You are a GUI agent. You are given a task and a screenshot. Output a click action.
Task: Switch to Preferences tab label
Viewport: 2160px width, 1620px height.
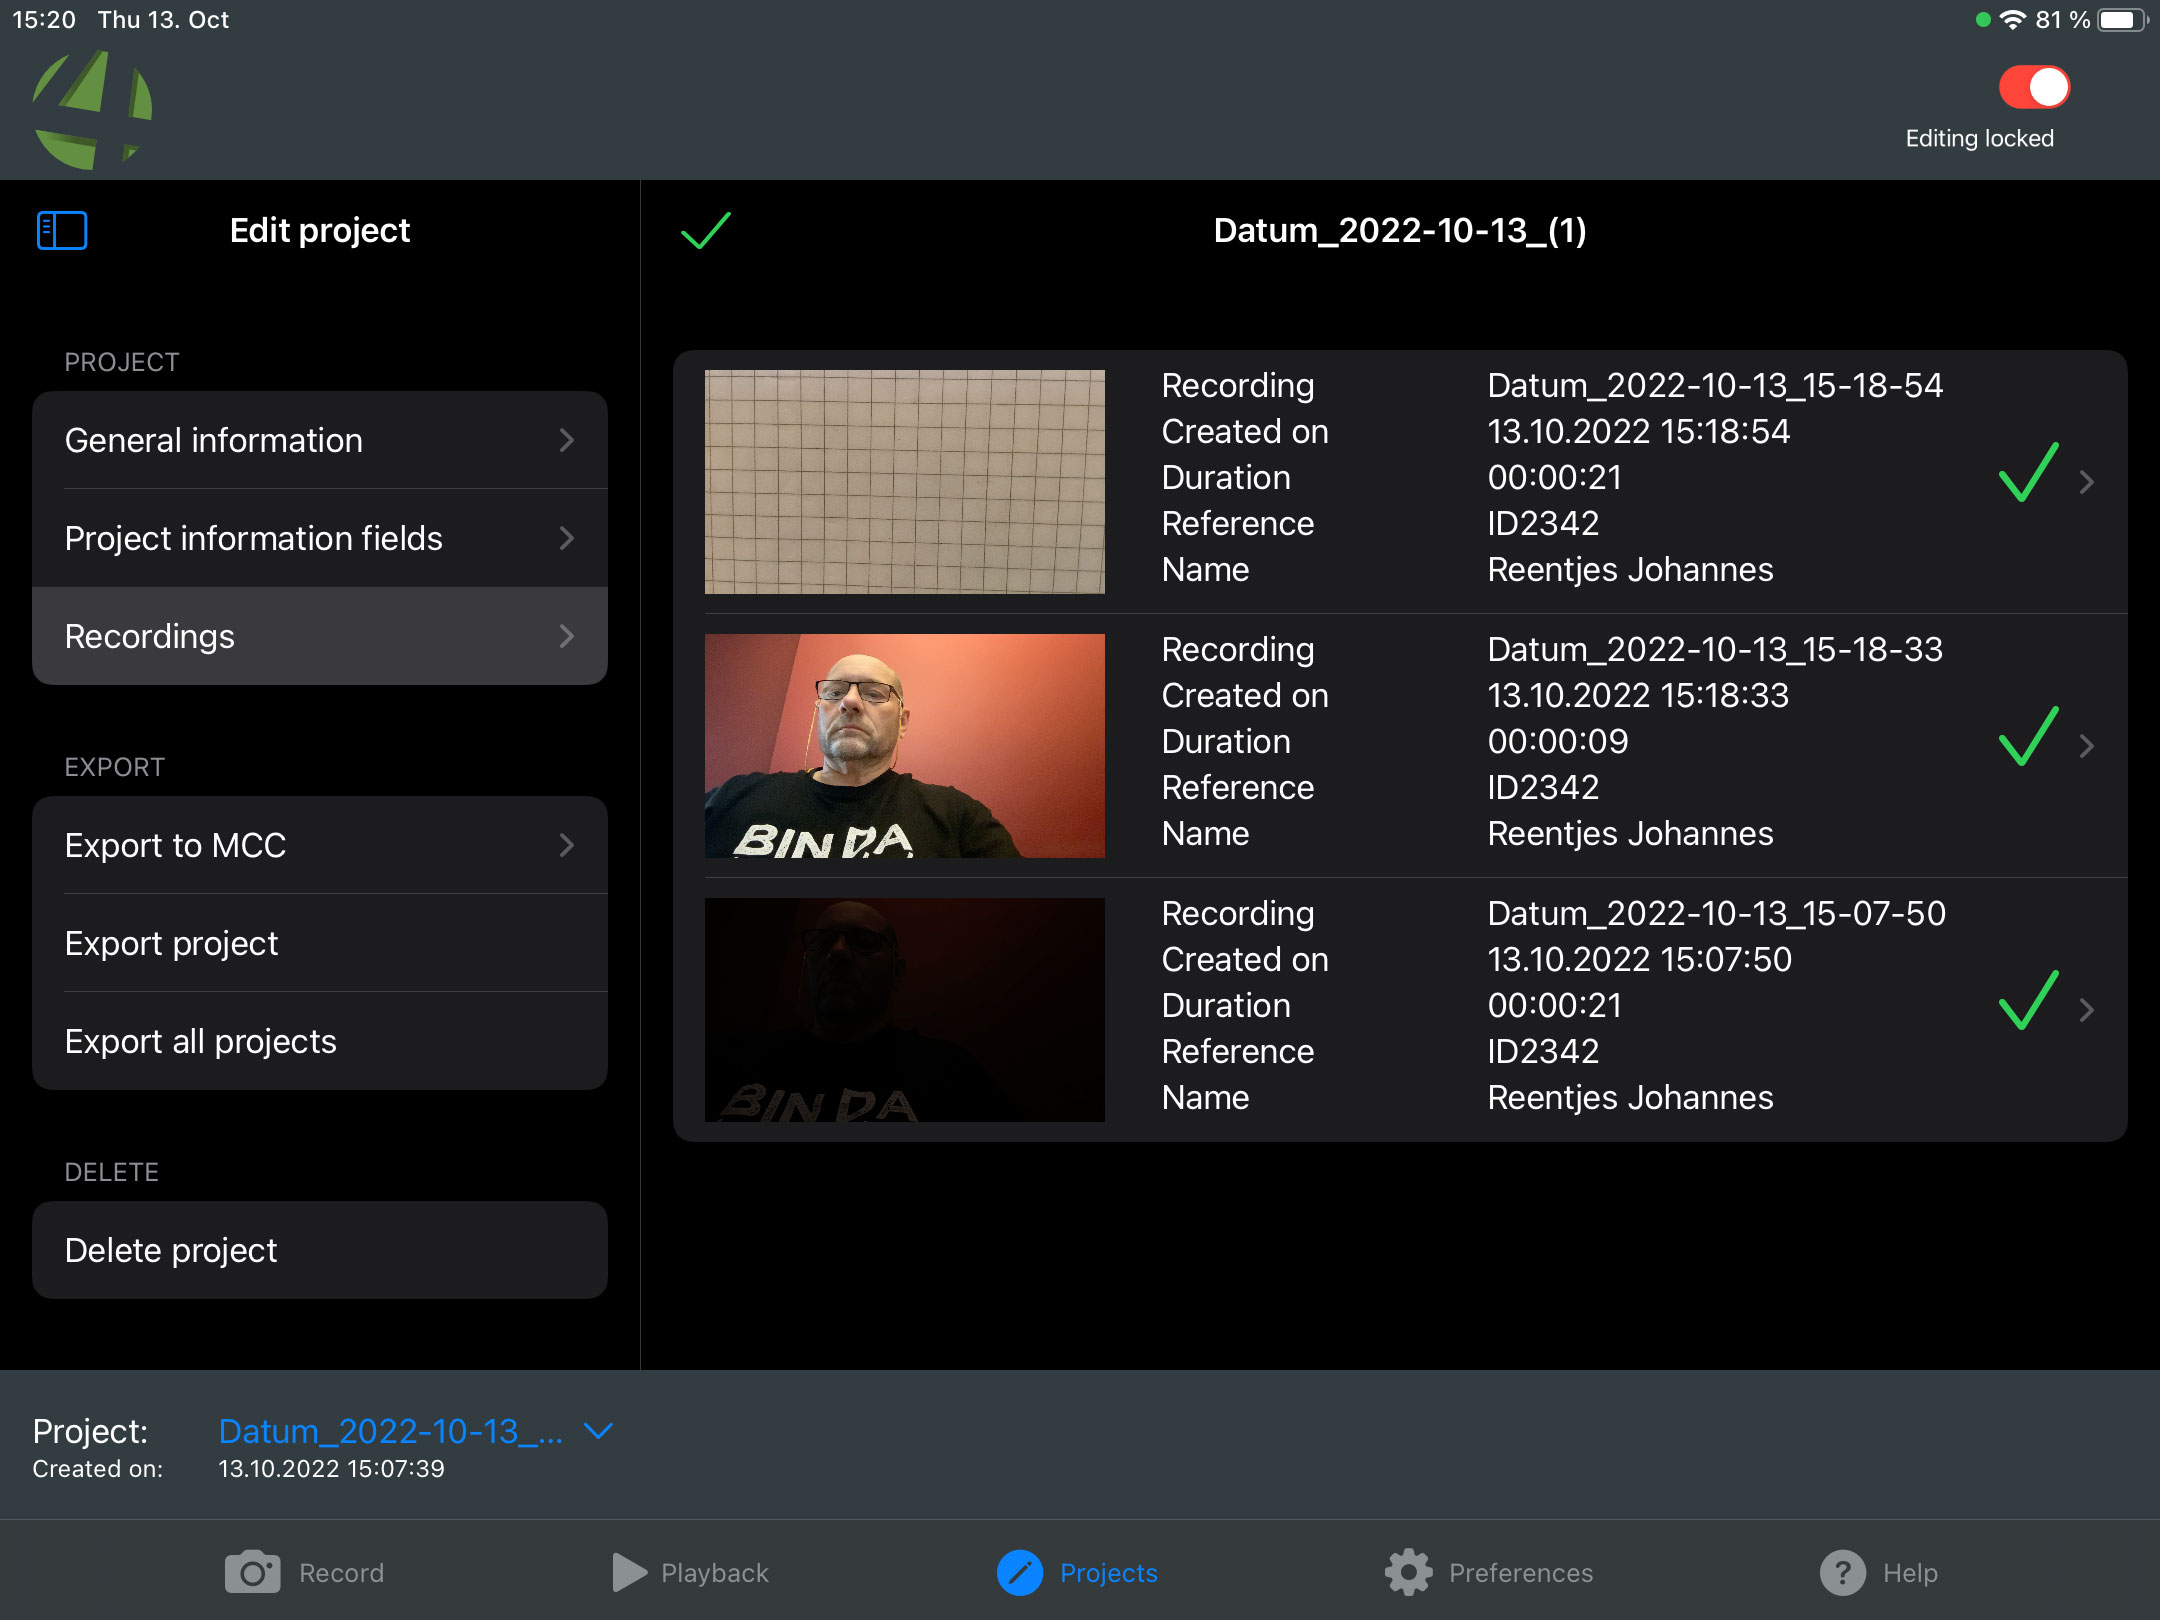1520,1573
